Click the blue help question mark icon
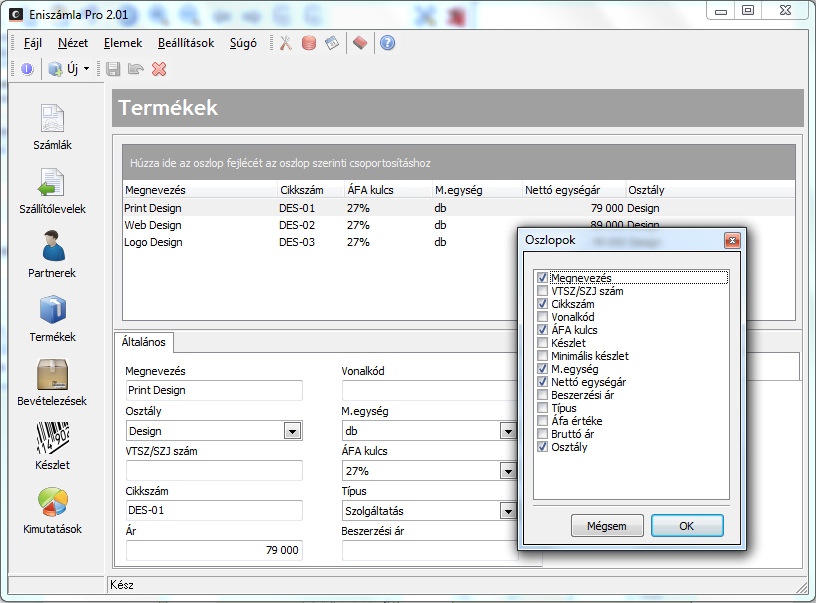 (x=387, y=43)
